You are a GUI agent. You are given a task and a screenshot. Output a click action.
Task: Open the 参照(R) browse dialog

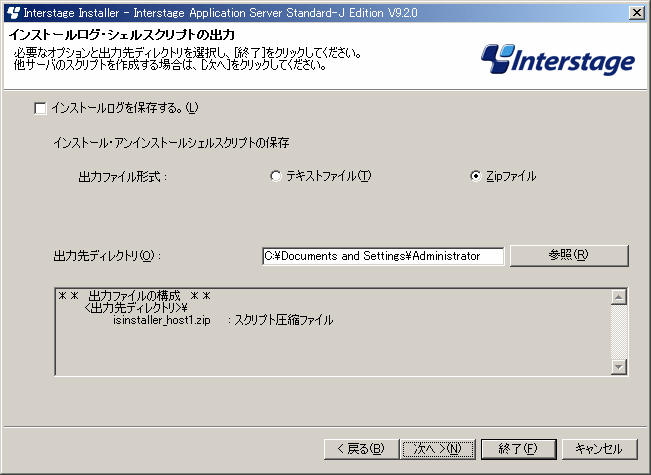click(x=569, y=255)
